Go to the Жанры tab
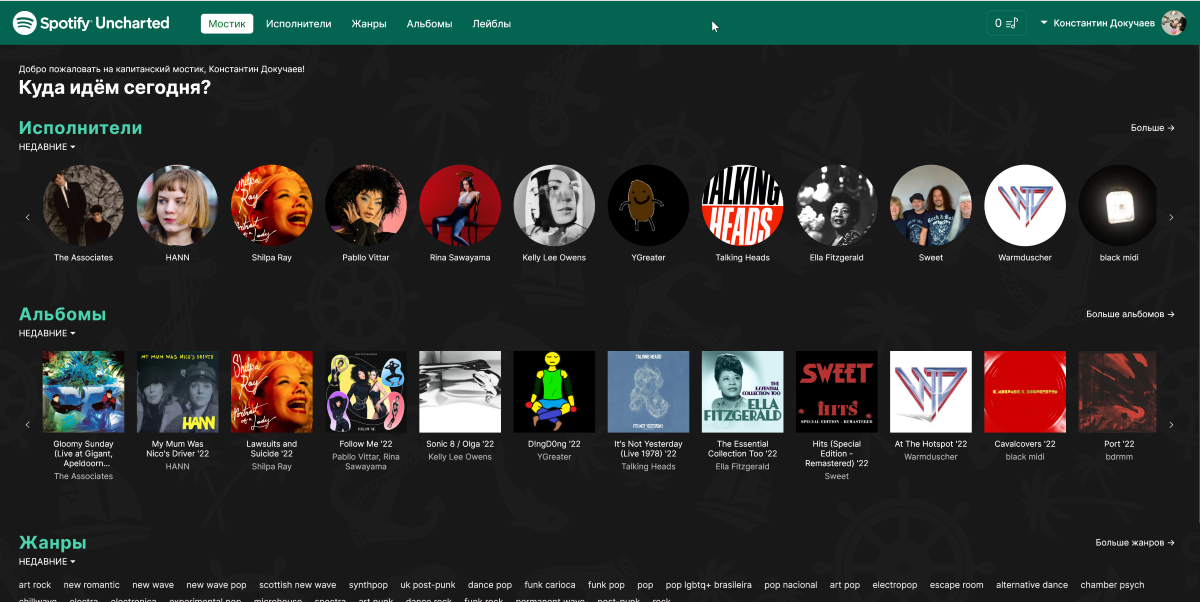Image resolution: width=1200 pixels, height=602 pixels. pyautogui.click(x=369, y=23)
